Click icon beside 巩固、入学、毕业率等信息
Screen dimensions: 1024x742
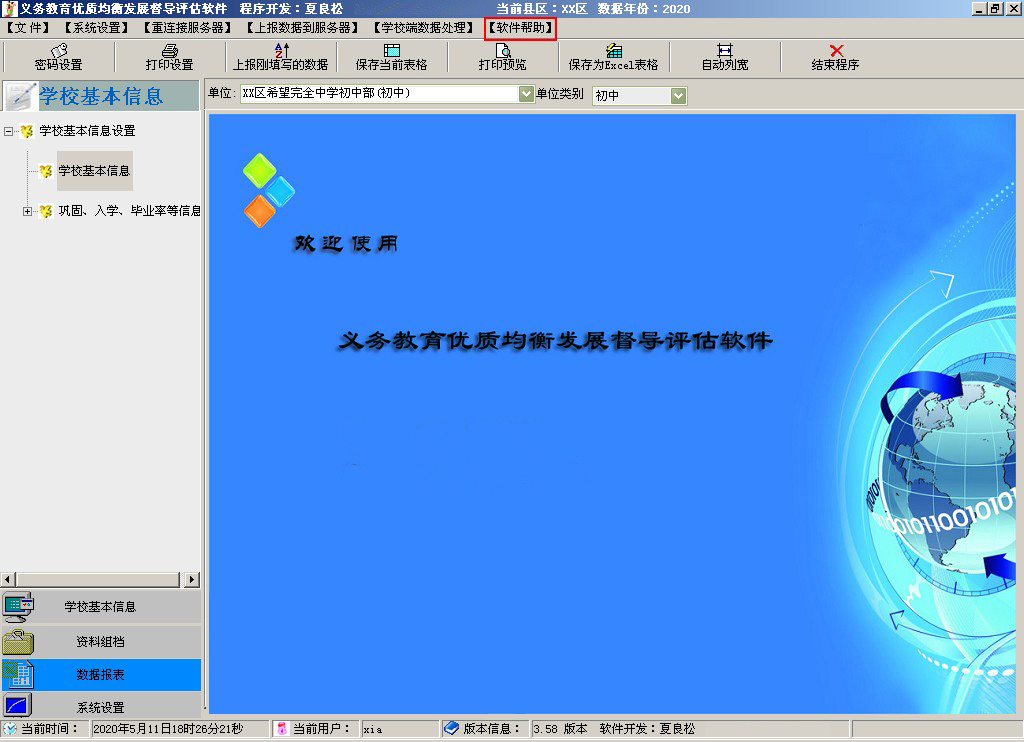46,211
